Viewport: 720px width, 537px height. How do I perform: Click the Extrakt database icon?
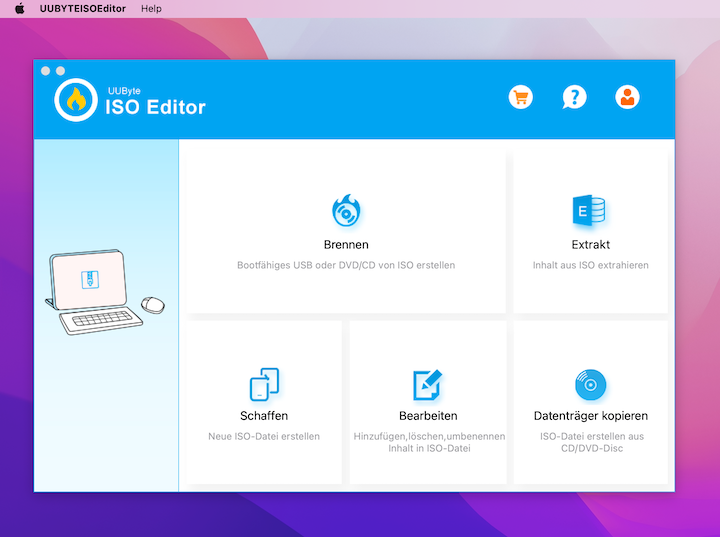589,210
